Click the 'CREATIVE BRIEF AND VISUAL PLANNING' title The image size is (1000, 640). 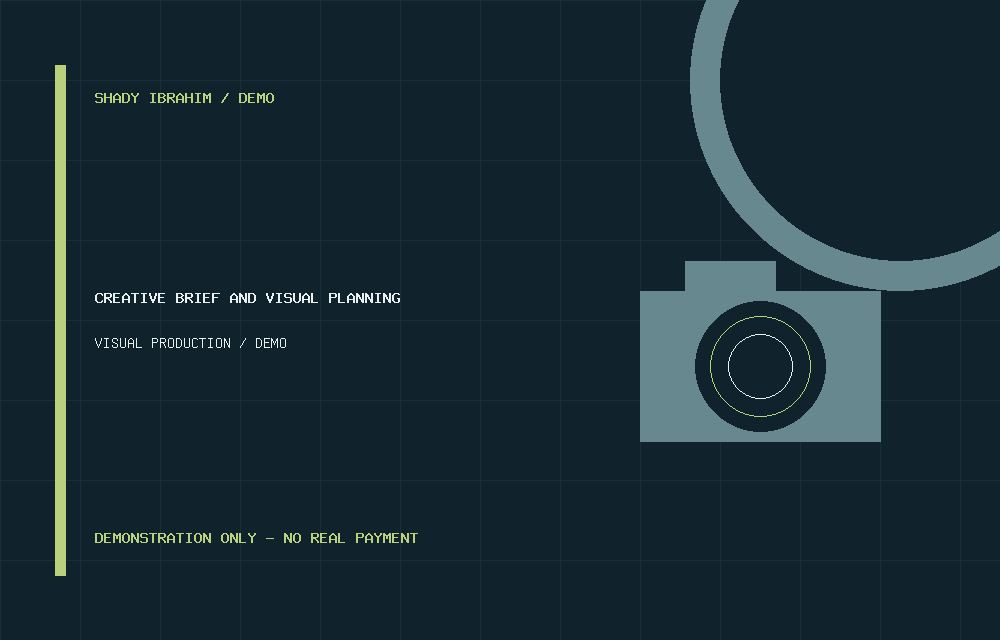247,298
